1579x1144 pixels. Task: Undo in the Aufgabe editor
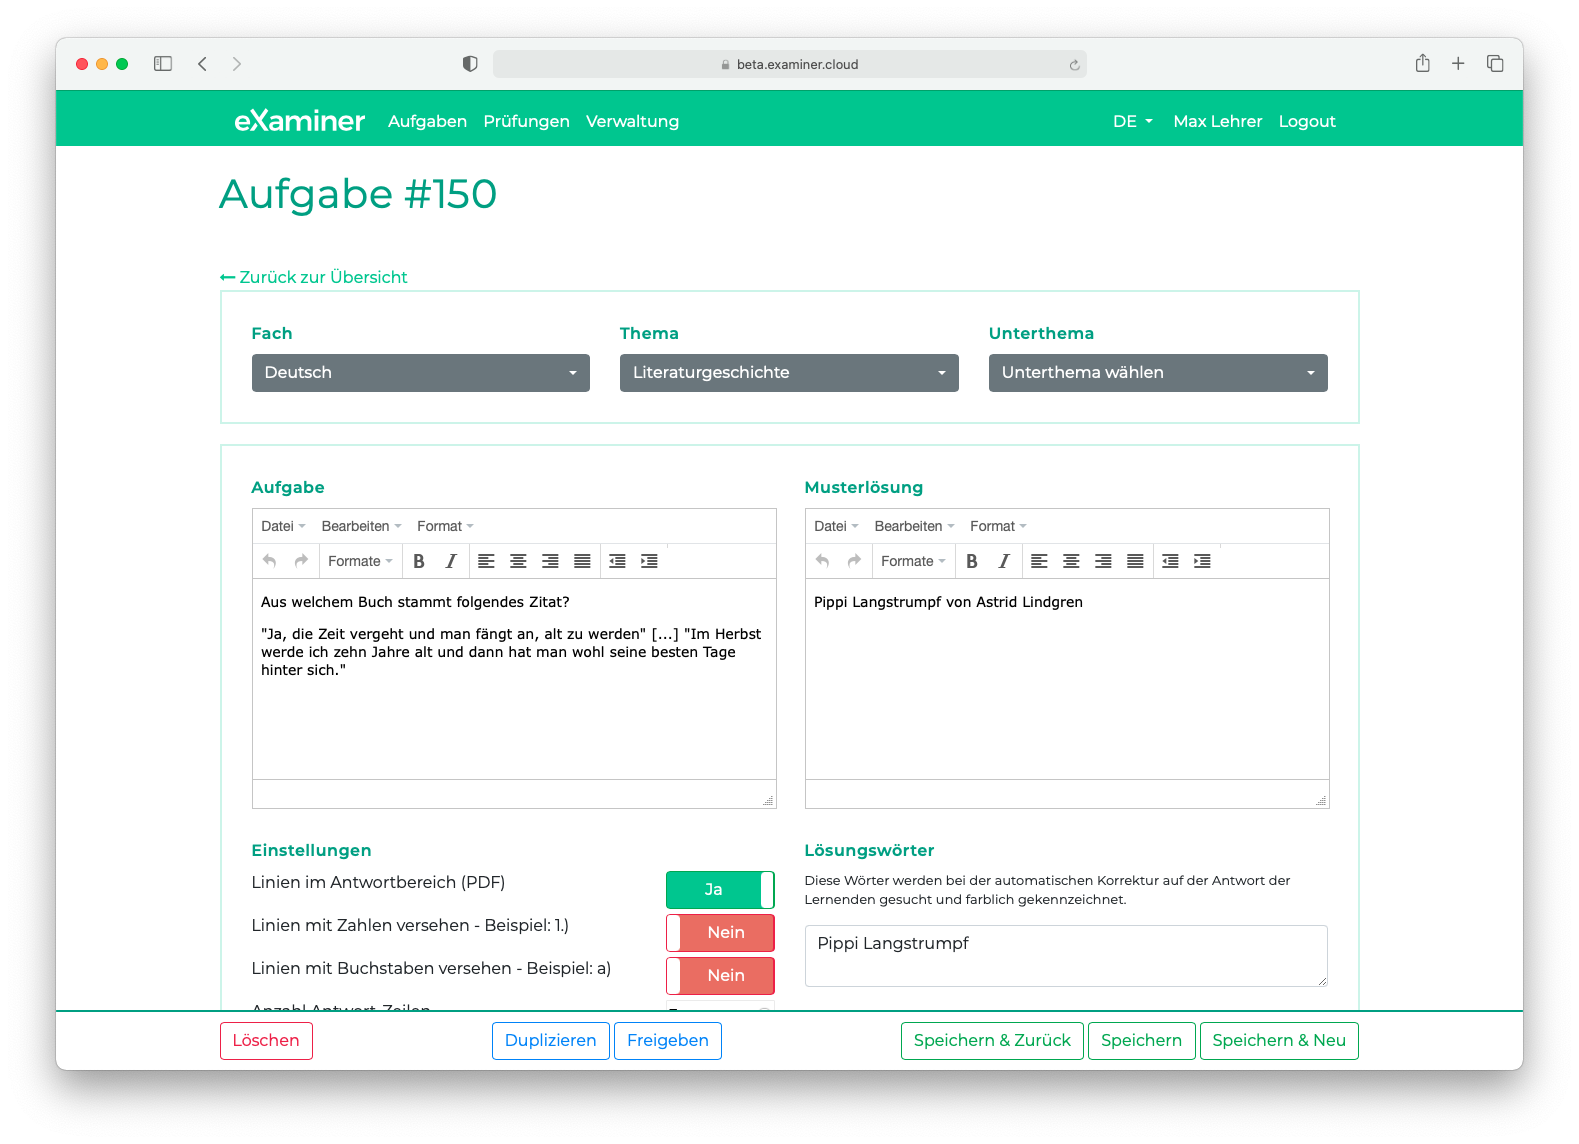point(269,561)
